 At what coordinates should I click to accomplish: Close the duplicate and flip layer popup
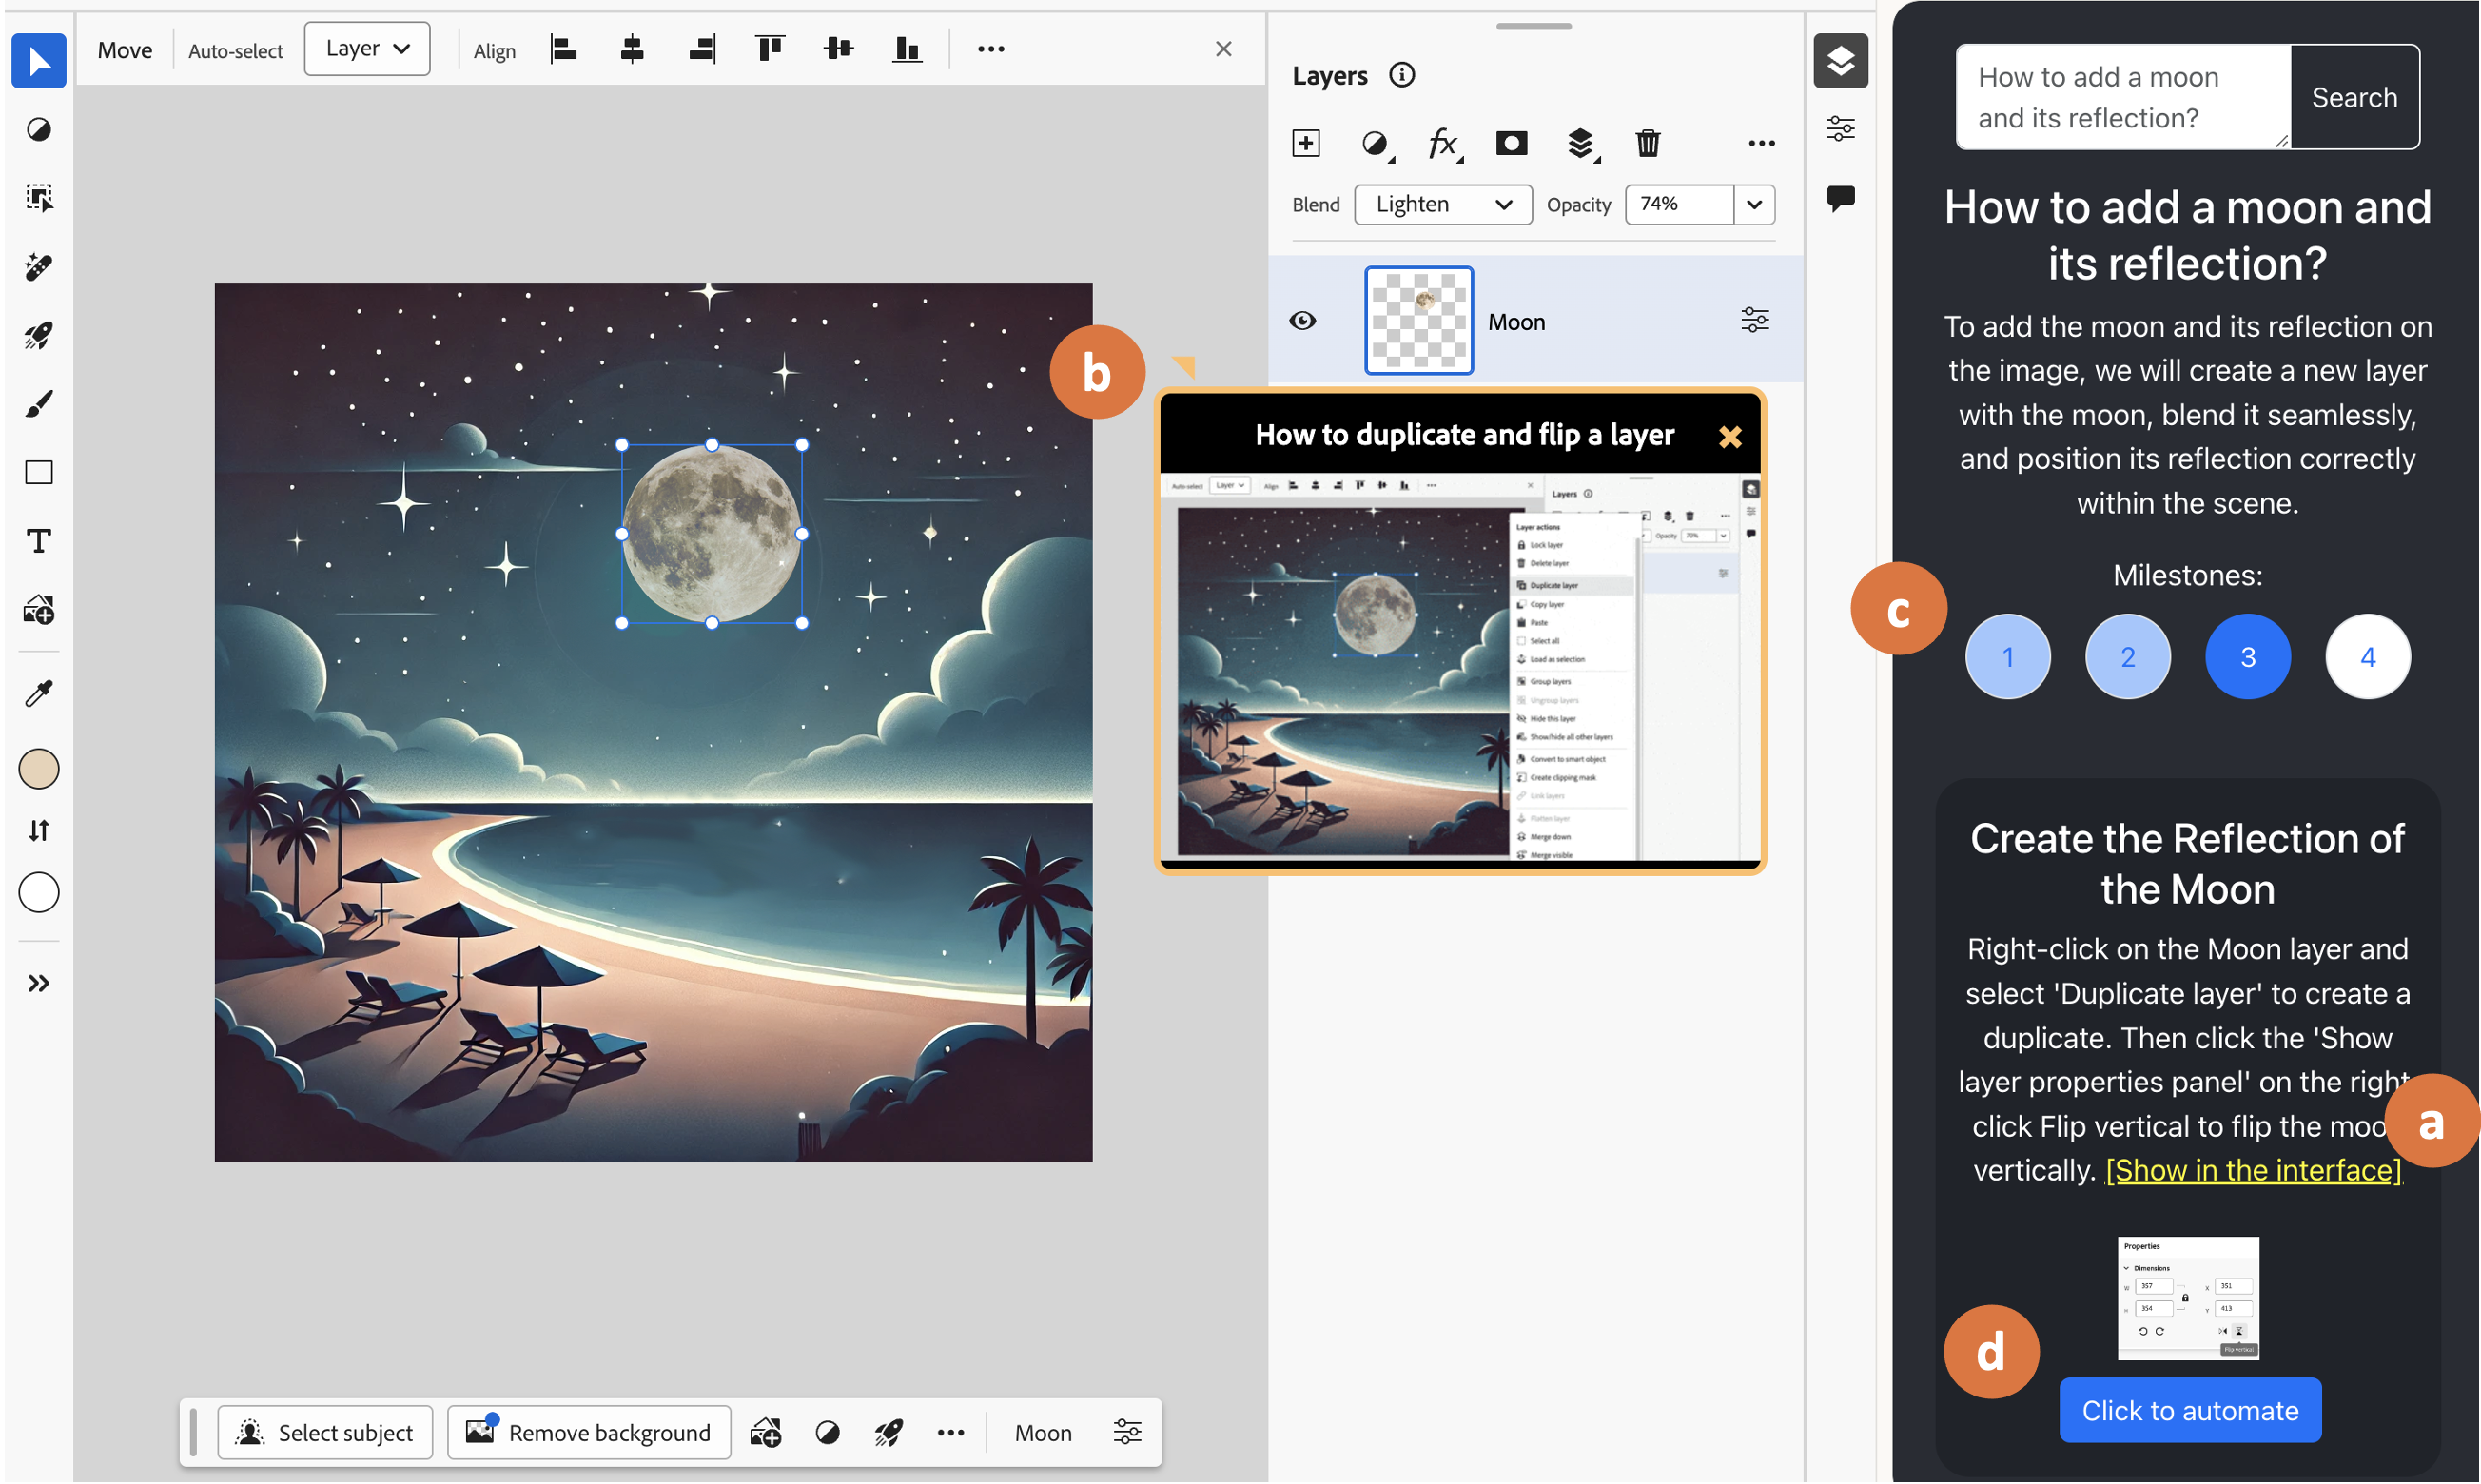pos(1730,436)
